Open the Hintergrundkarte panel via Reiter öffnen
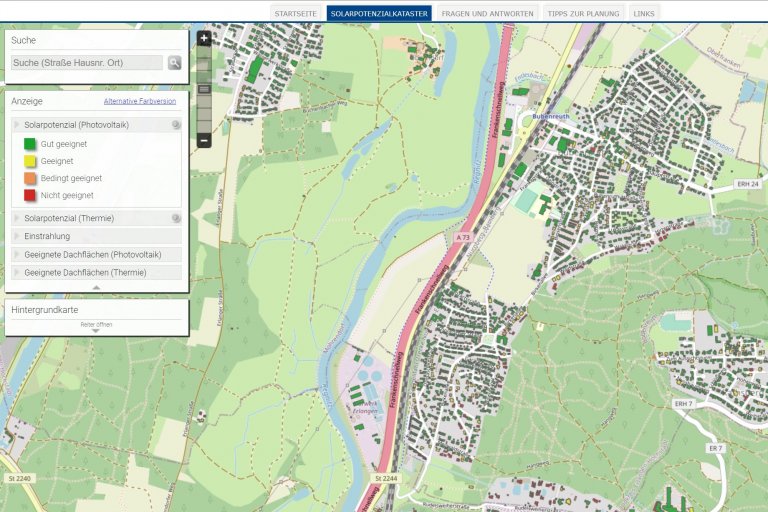The width and height of the screenshot is (768, 512). [96, 326]
